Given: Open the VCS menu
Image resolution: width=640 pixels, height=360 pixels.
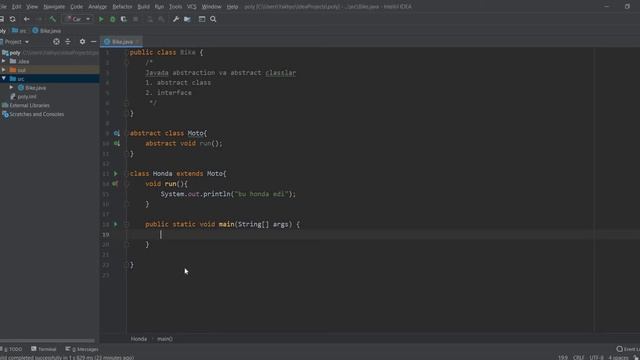Looking at the screenshot, I should point(191,7).
